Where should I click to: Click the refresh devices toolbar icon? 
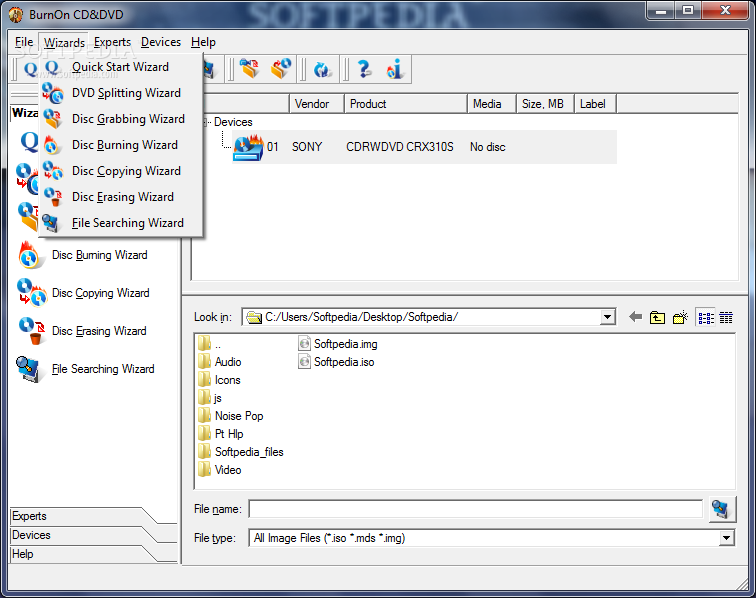[322, 70]
